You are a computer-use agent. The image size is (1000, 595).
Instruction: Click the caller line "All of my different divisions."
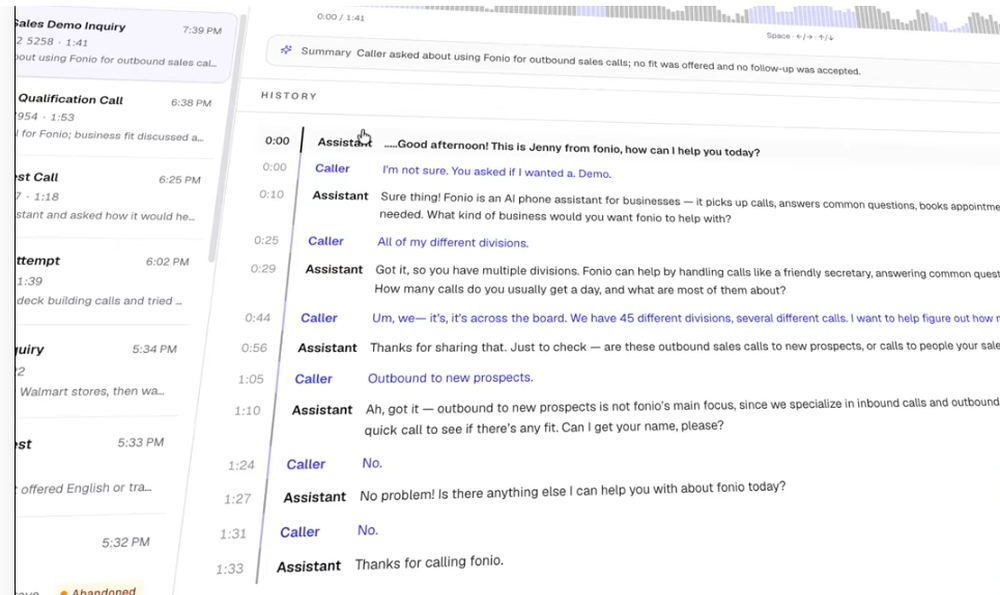[453, 242]
